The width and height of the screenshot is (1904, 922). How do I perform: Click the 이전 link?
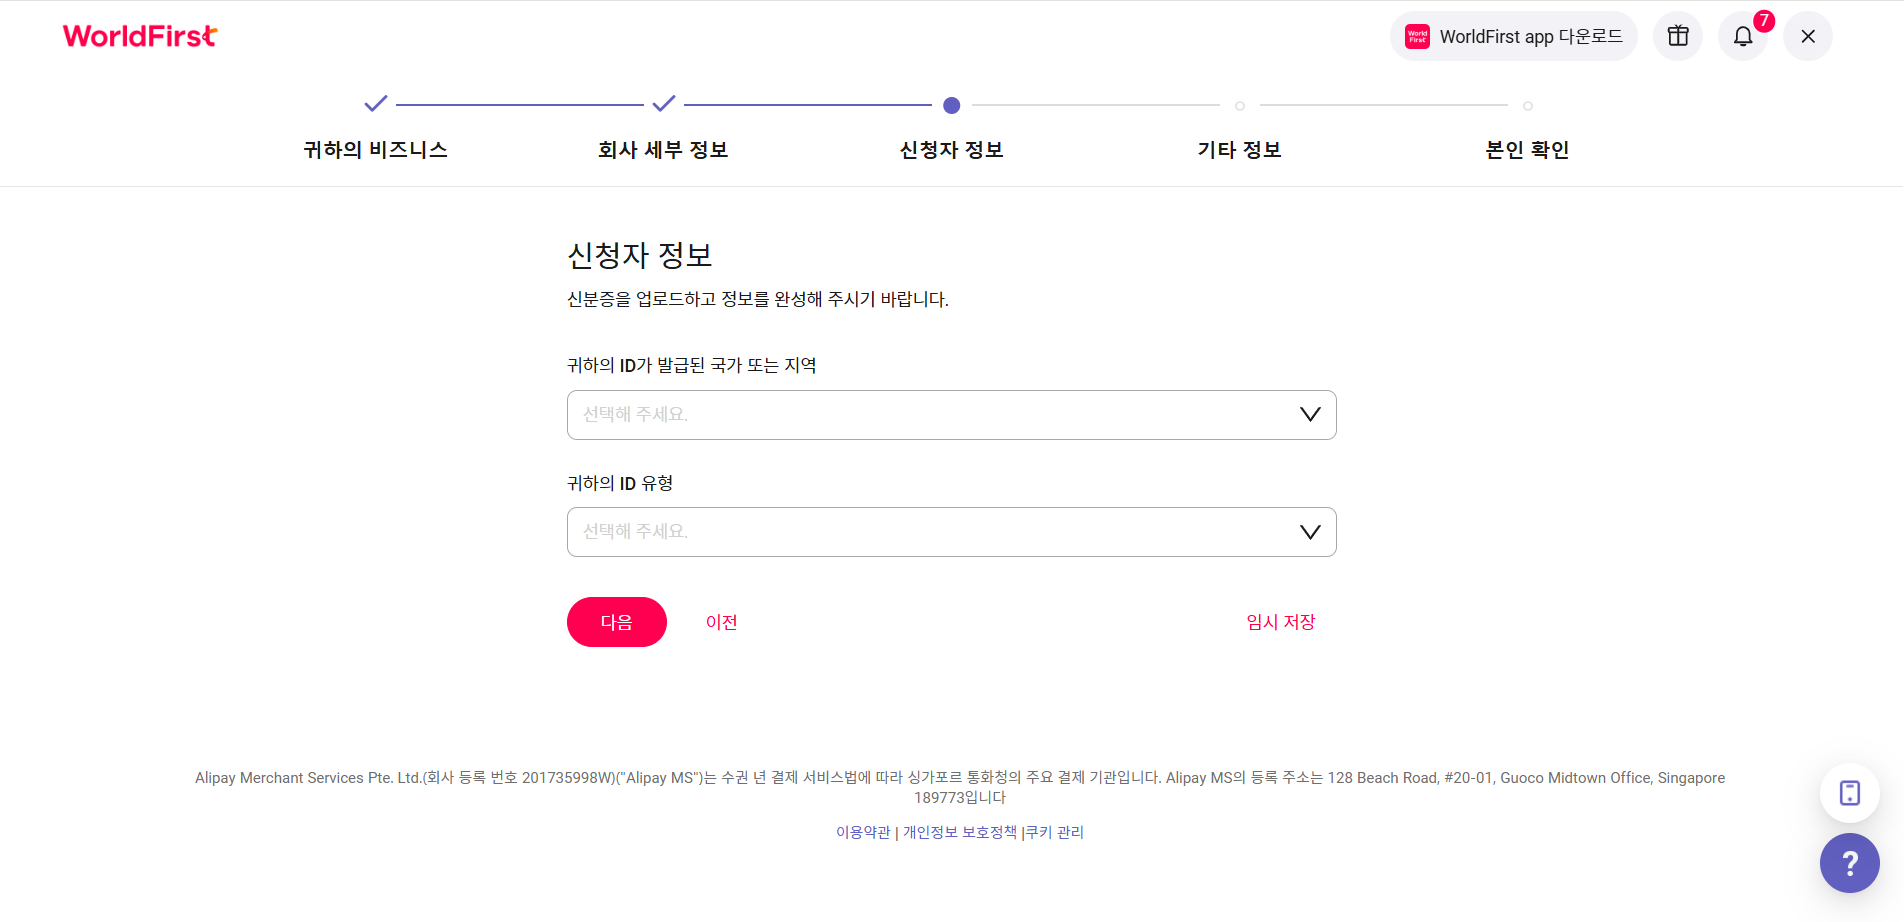tap(722, 622)
